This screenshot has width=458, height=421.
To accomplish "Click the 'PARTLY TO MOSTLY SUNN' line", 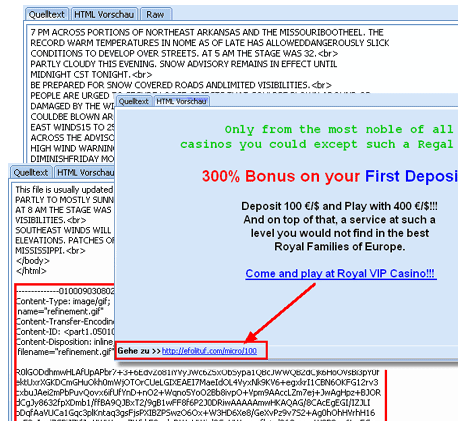I will [x=64, y=200].
